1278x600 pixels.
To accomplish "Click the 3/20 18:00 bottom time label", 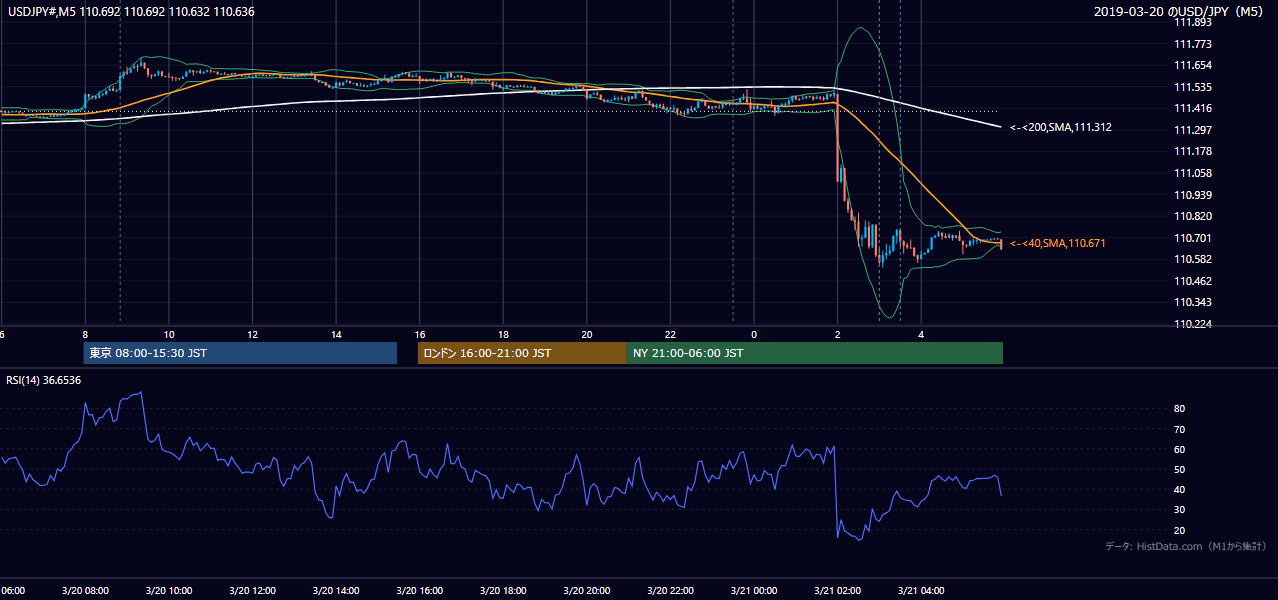I will pos(504,590).
